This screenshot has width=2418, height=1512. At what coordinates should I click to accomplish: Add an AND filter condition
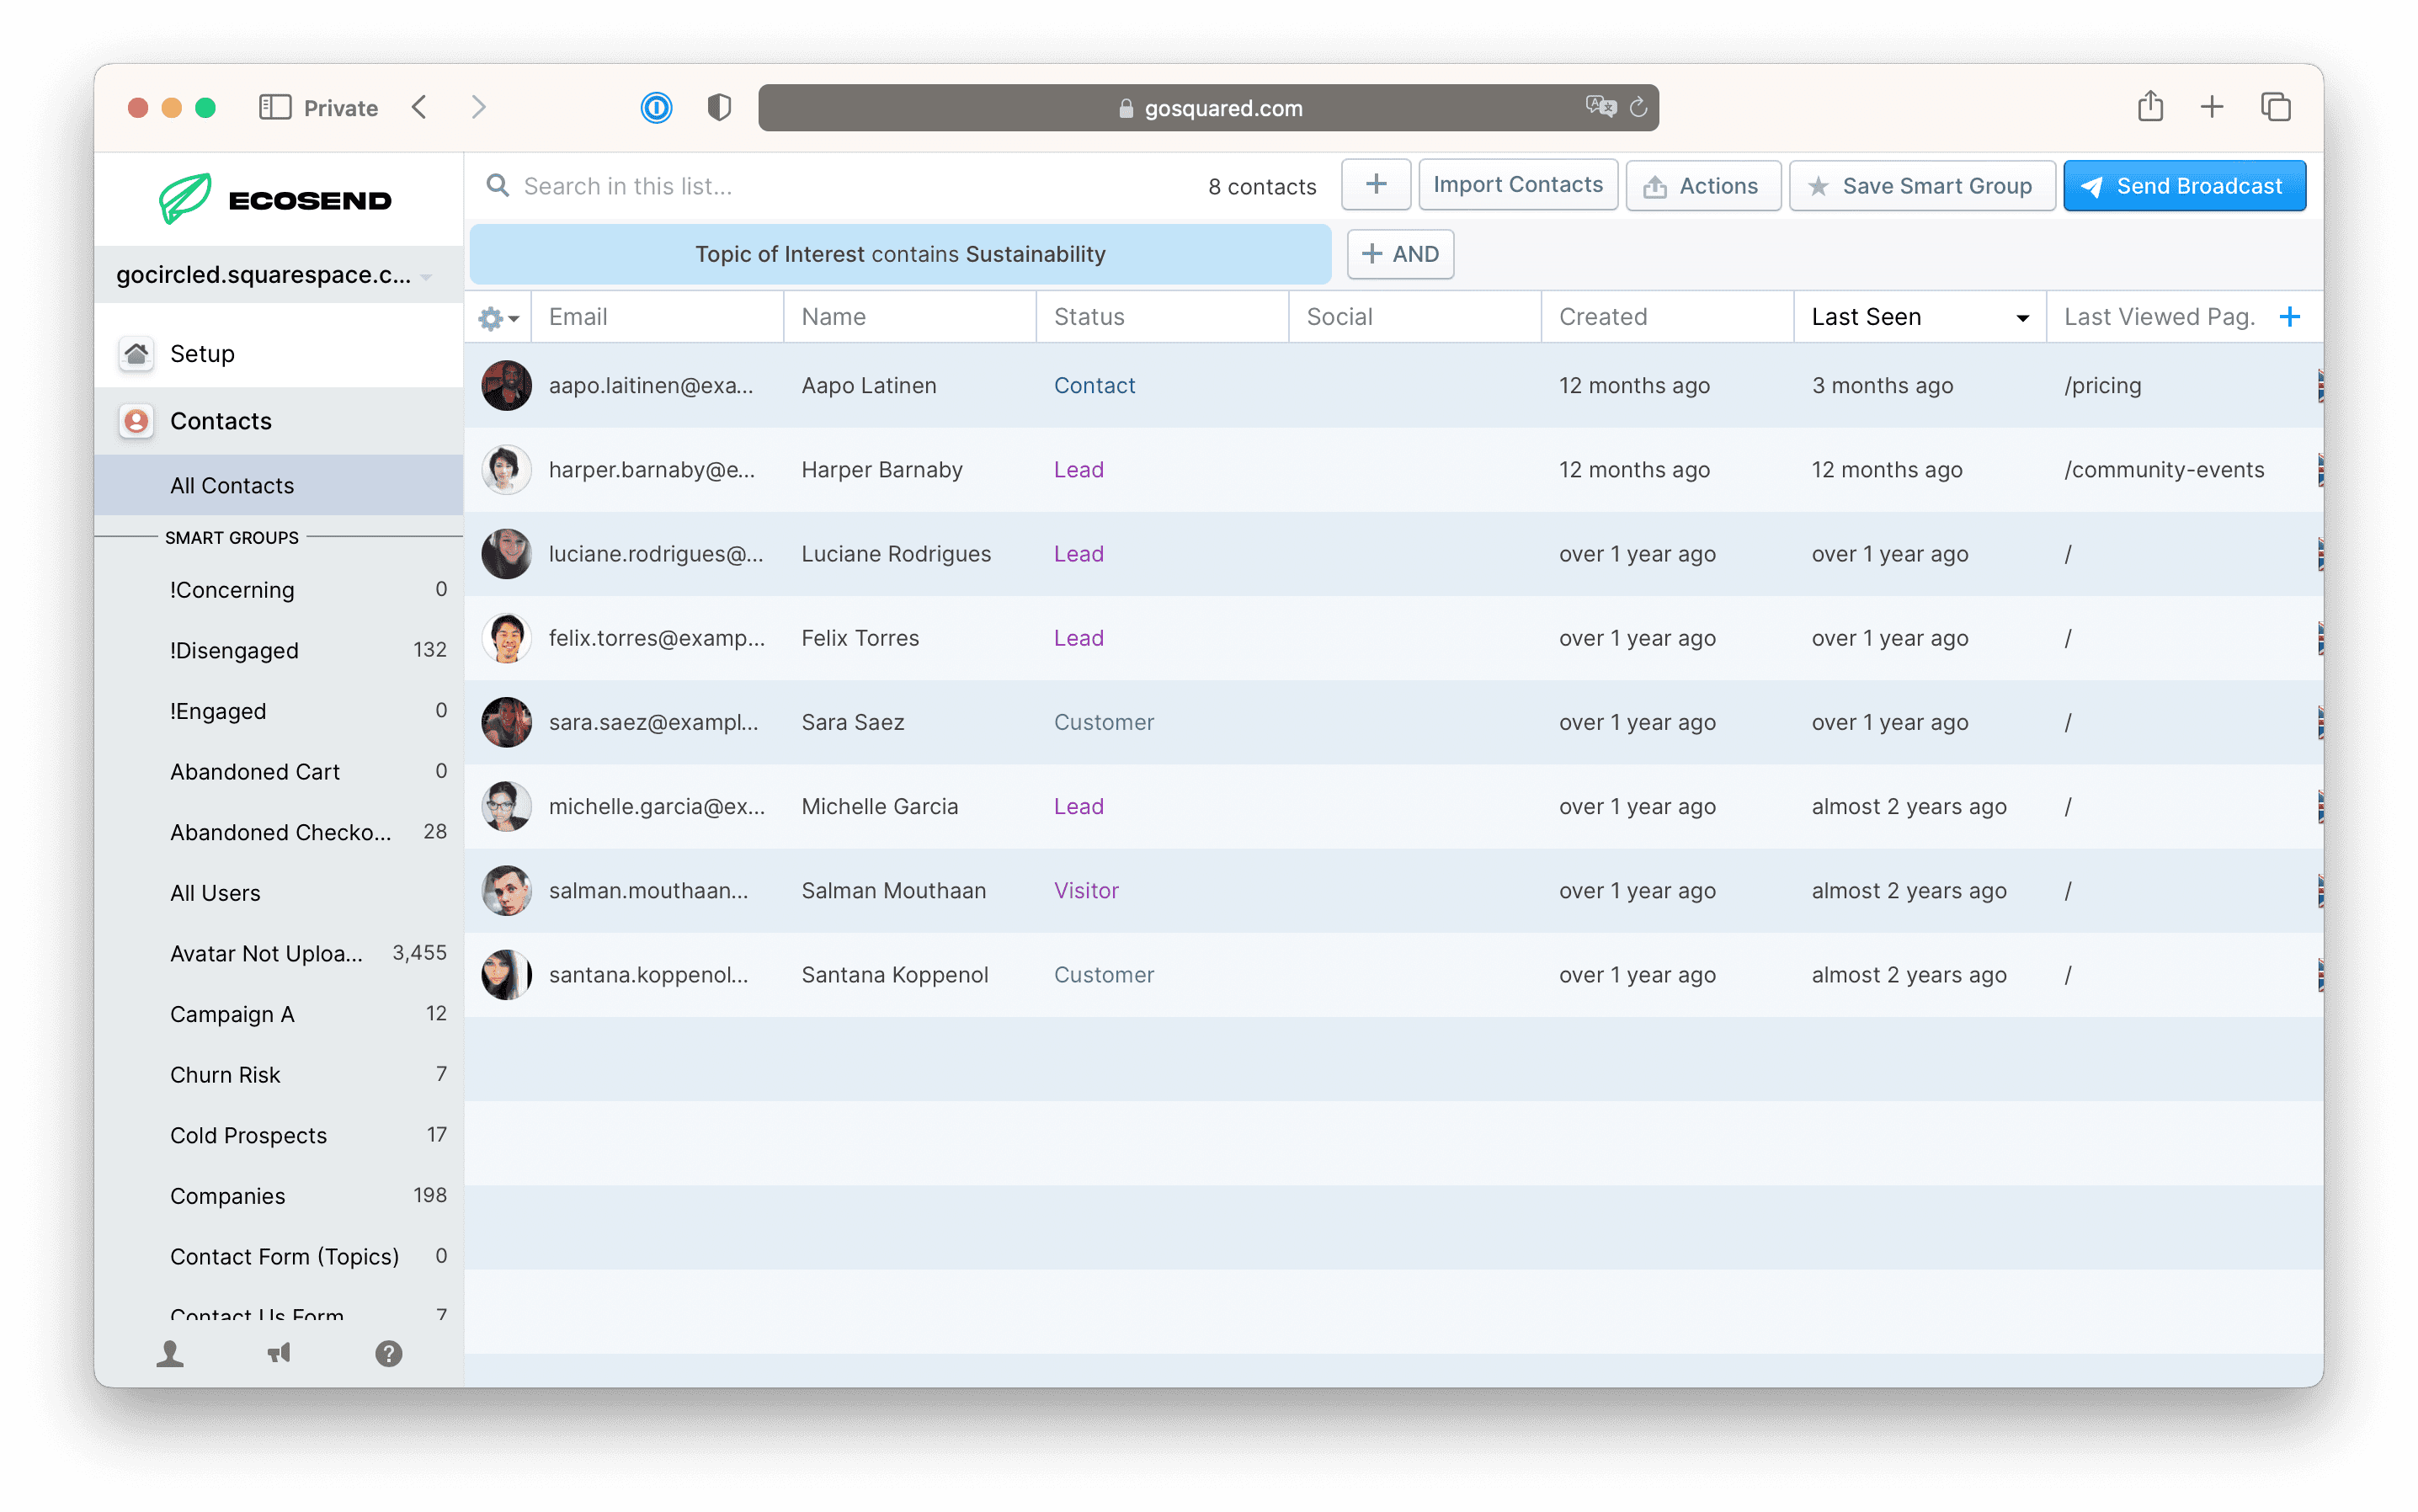(x=1399, y=254)
